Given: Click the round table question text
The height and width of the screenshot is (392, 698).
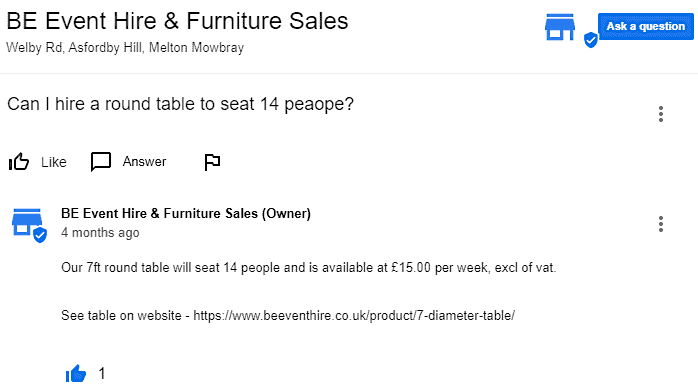Looking at the screenshot, I should click(180, 104).
